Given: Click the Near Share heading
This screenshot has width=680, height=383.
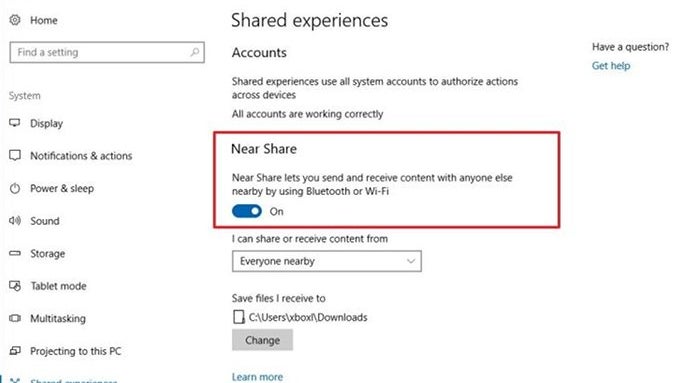Looking at the screenshot, I should (x=264, y=149).
